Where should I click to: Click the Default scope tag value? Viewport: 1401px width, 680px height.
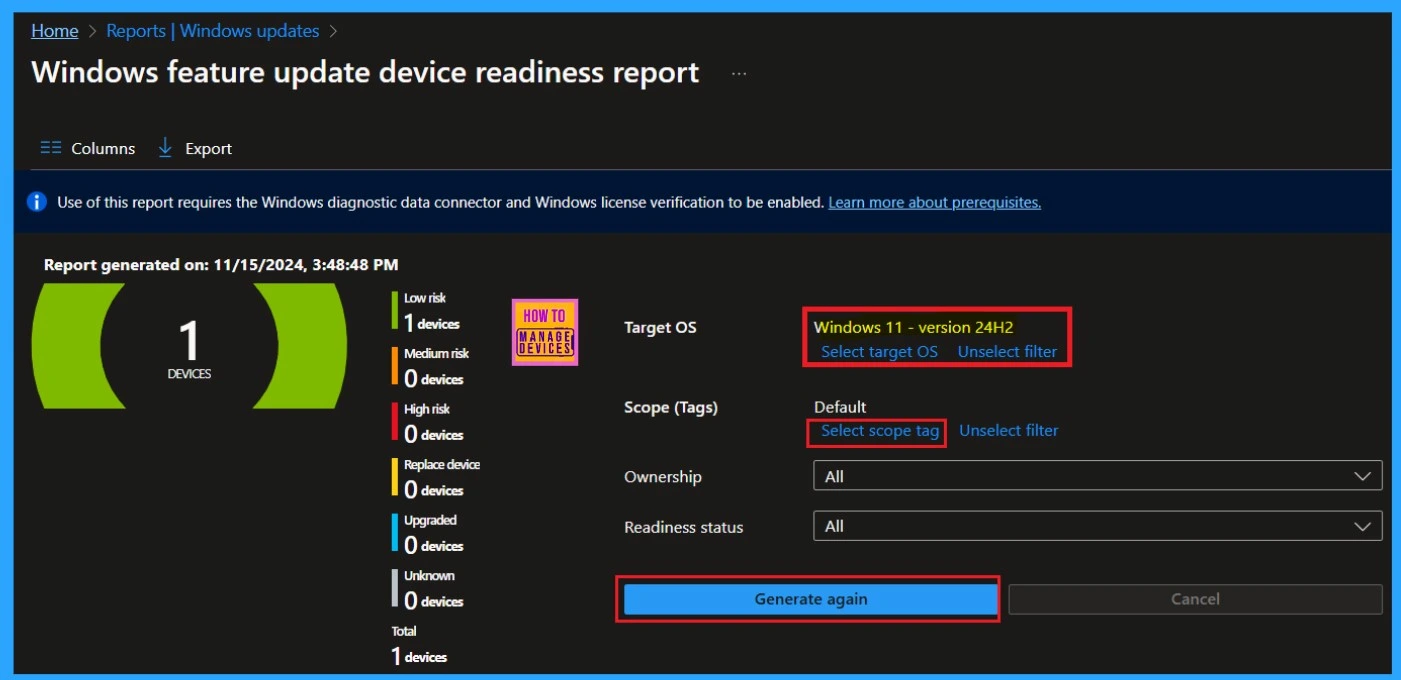click(x=840, y=407)
